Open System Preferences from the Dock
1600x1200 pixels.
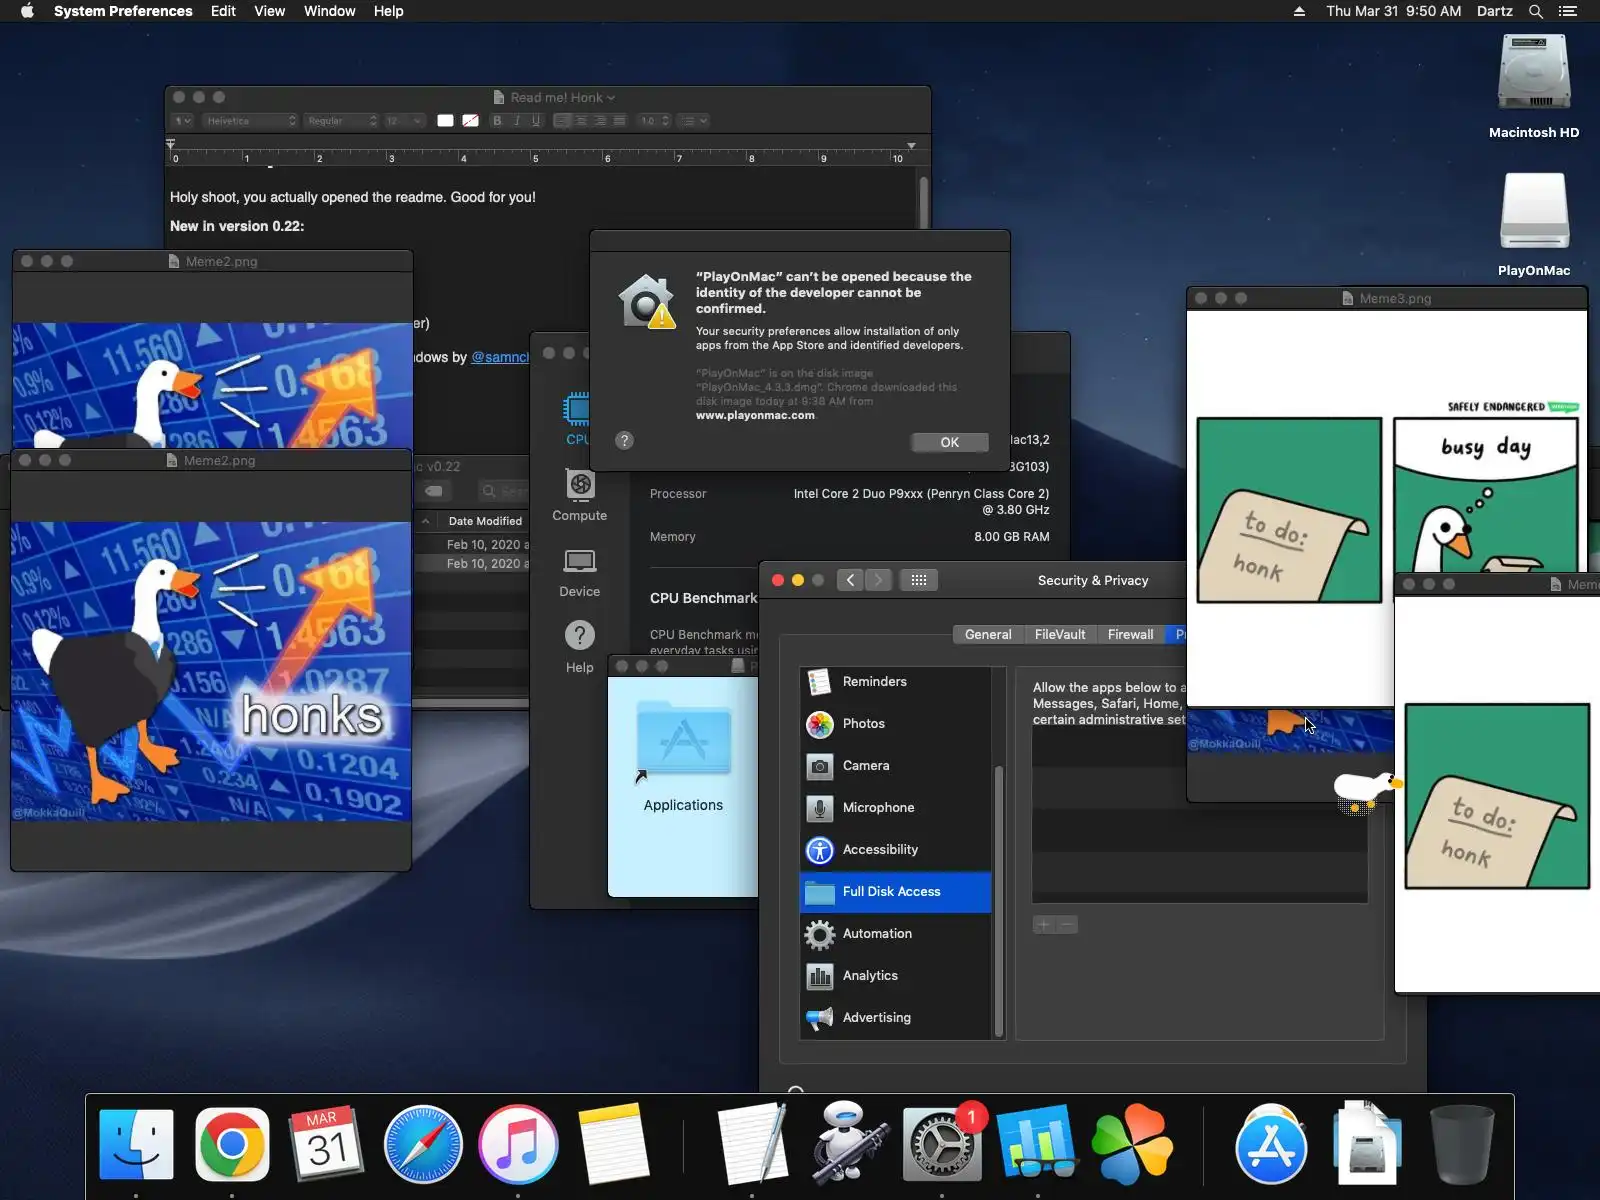coord(942,1144)
